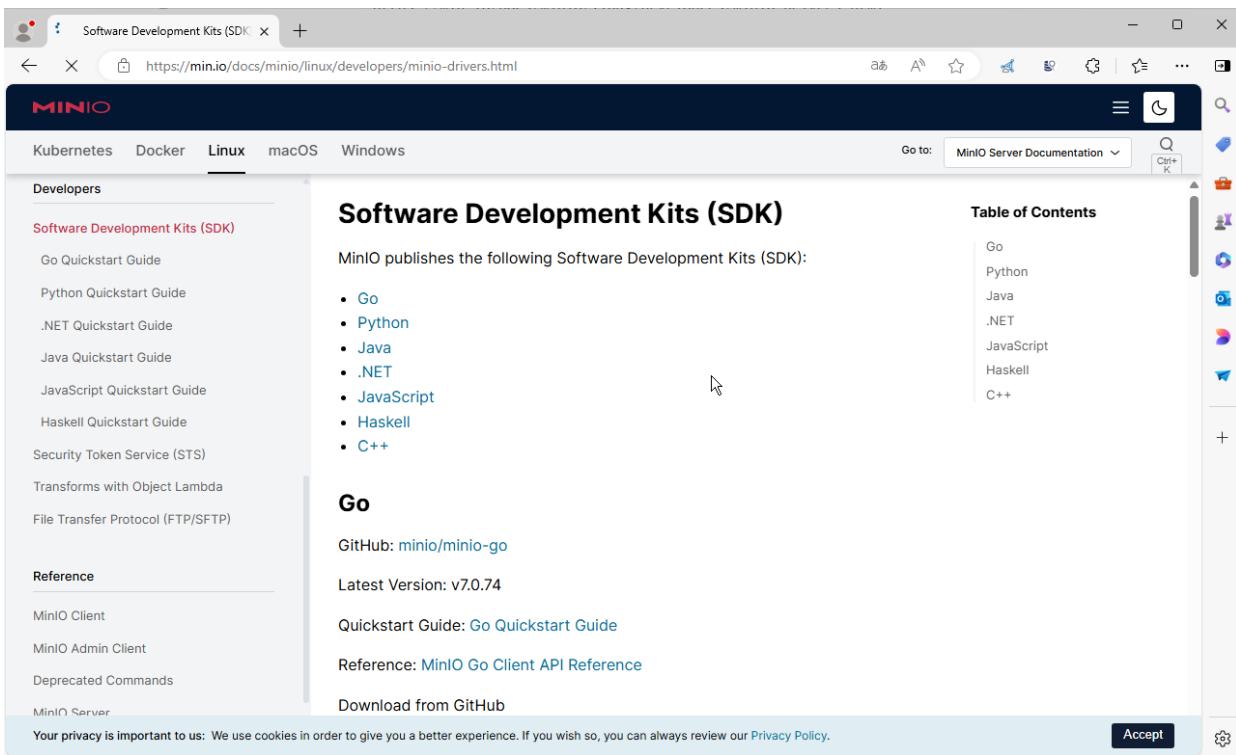The image size is (1236, 755).
Task: Select Haskell in Table of Contents
Action: click(x=1008, y=370)
